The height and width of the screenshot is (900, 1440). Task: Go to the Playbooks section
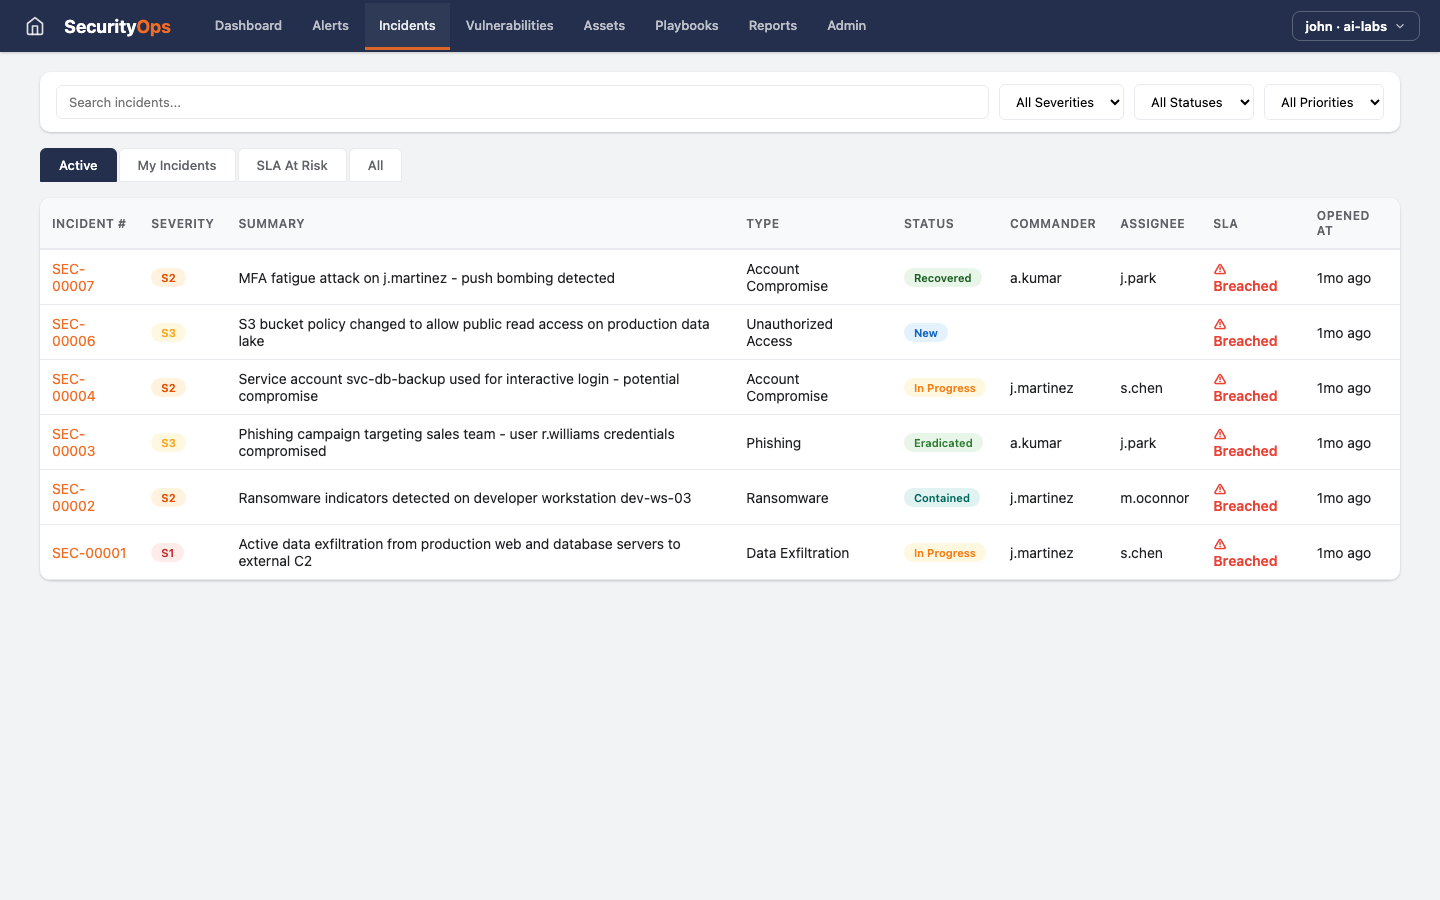pyautogui.click(x=686, y=26)
